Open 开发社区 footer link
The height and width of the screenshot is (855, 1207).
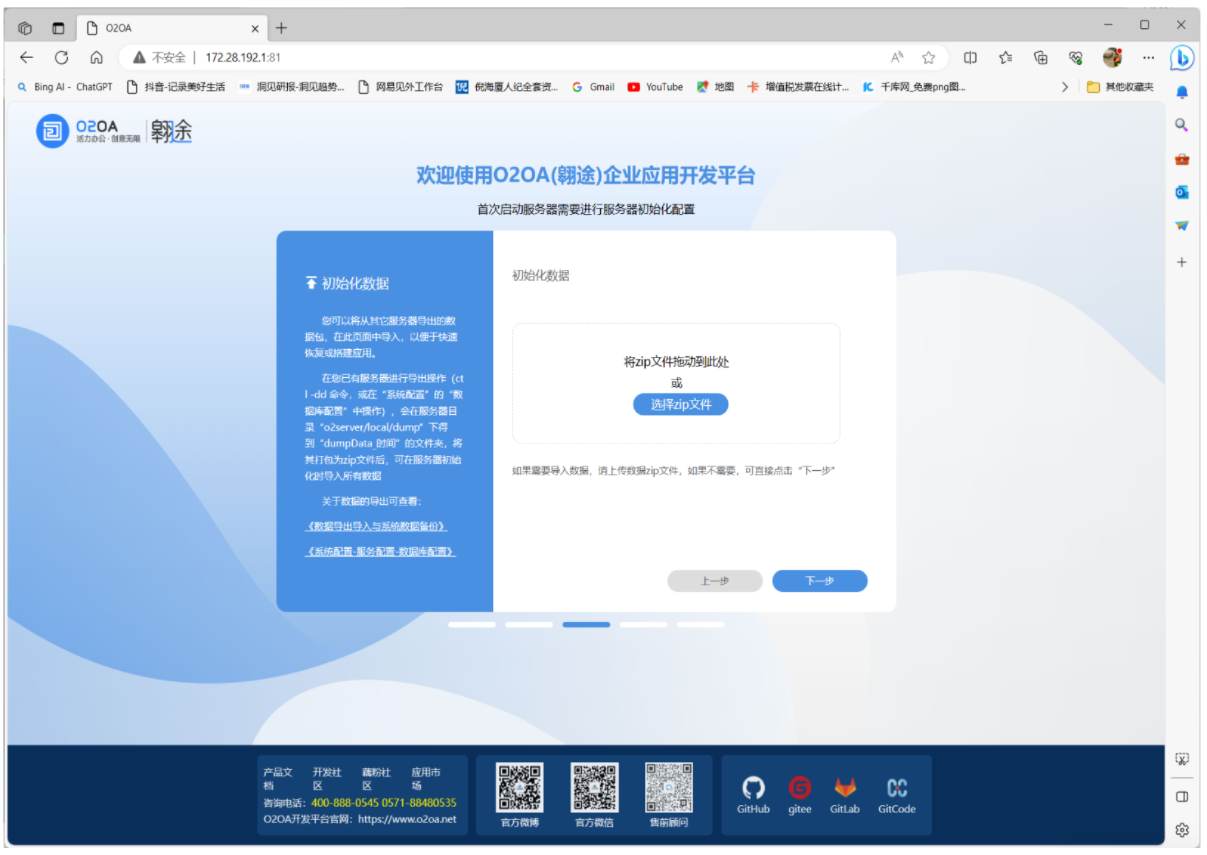click(x=327, y=779)
